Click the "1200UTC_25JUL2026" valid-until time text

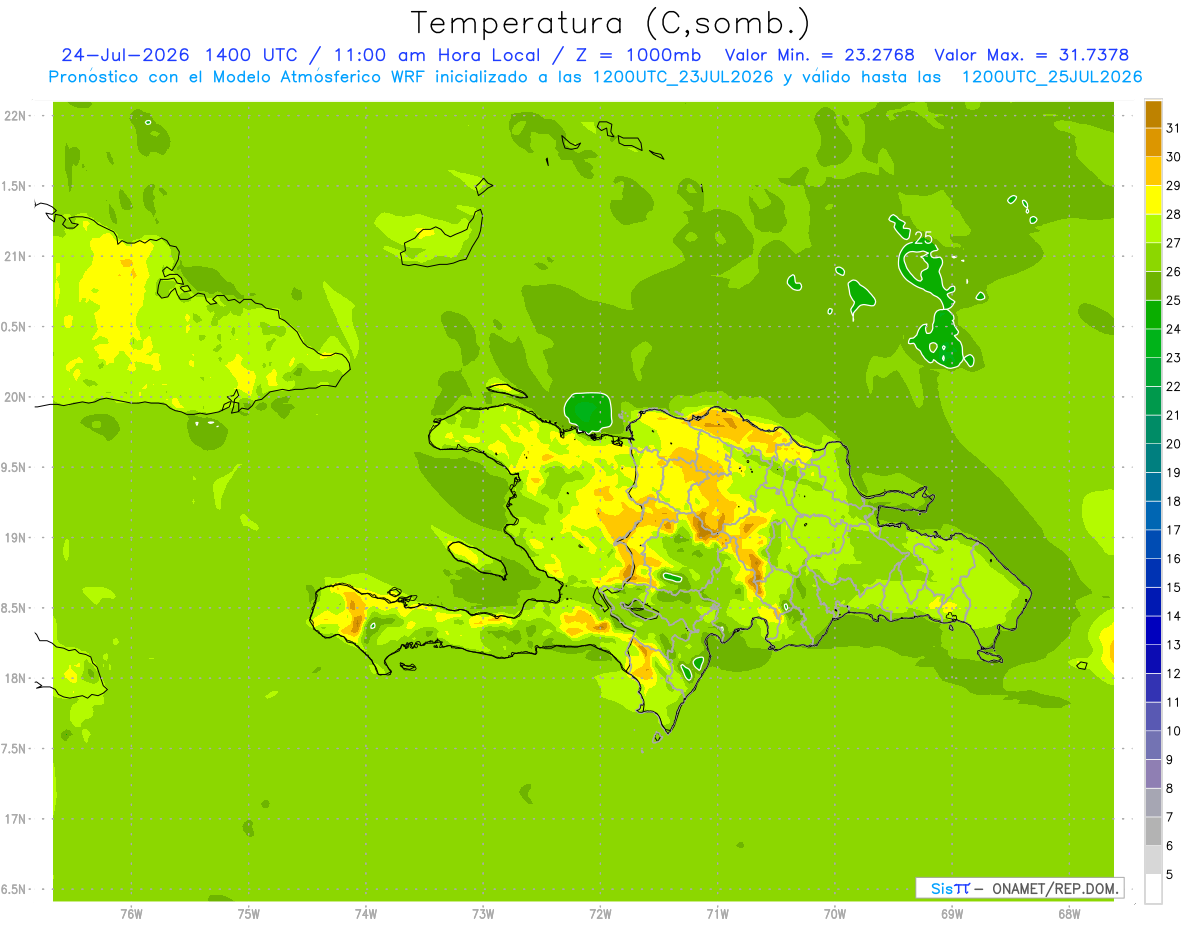coord(1051,77)
